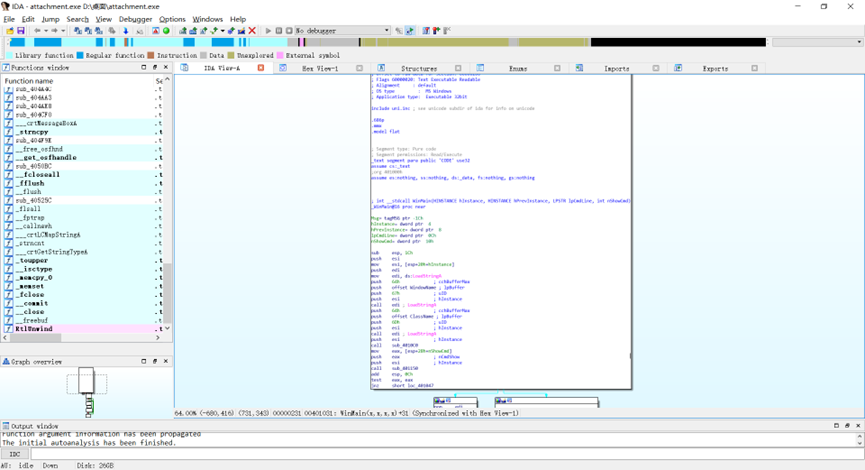
Task: Switch to the Hex View-1 tab
Action: [320, 68]
